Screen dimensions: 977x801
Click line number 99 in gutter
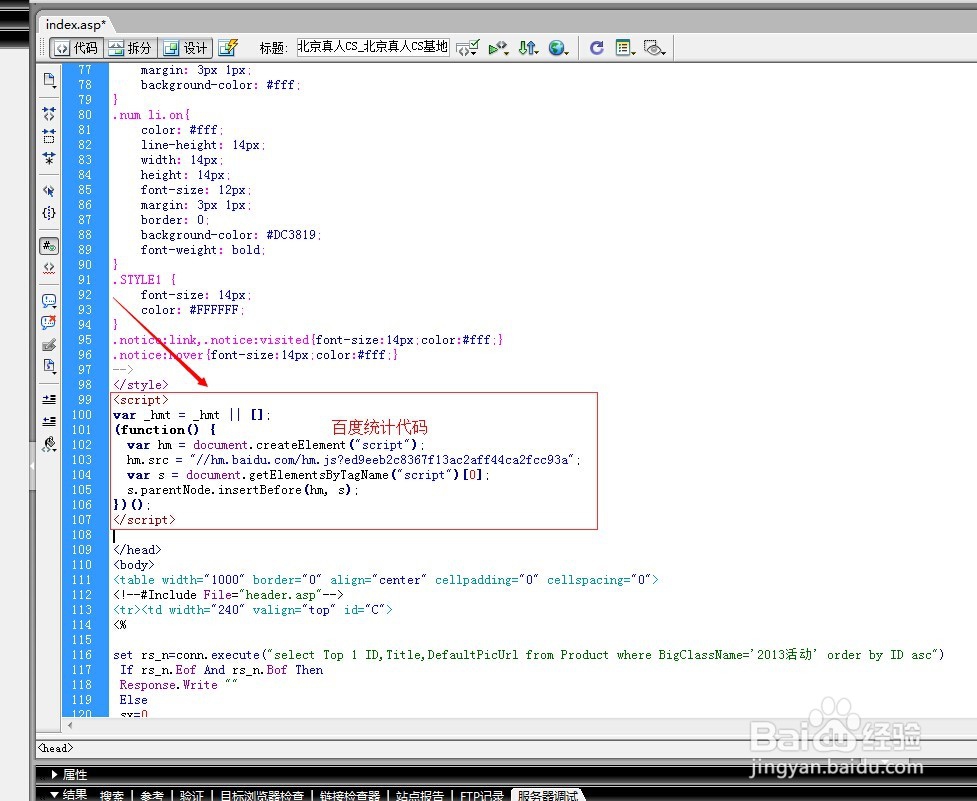pos(85,400)
